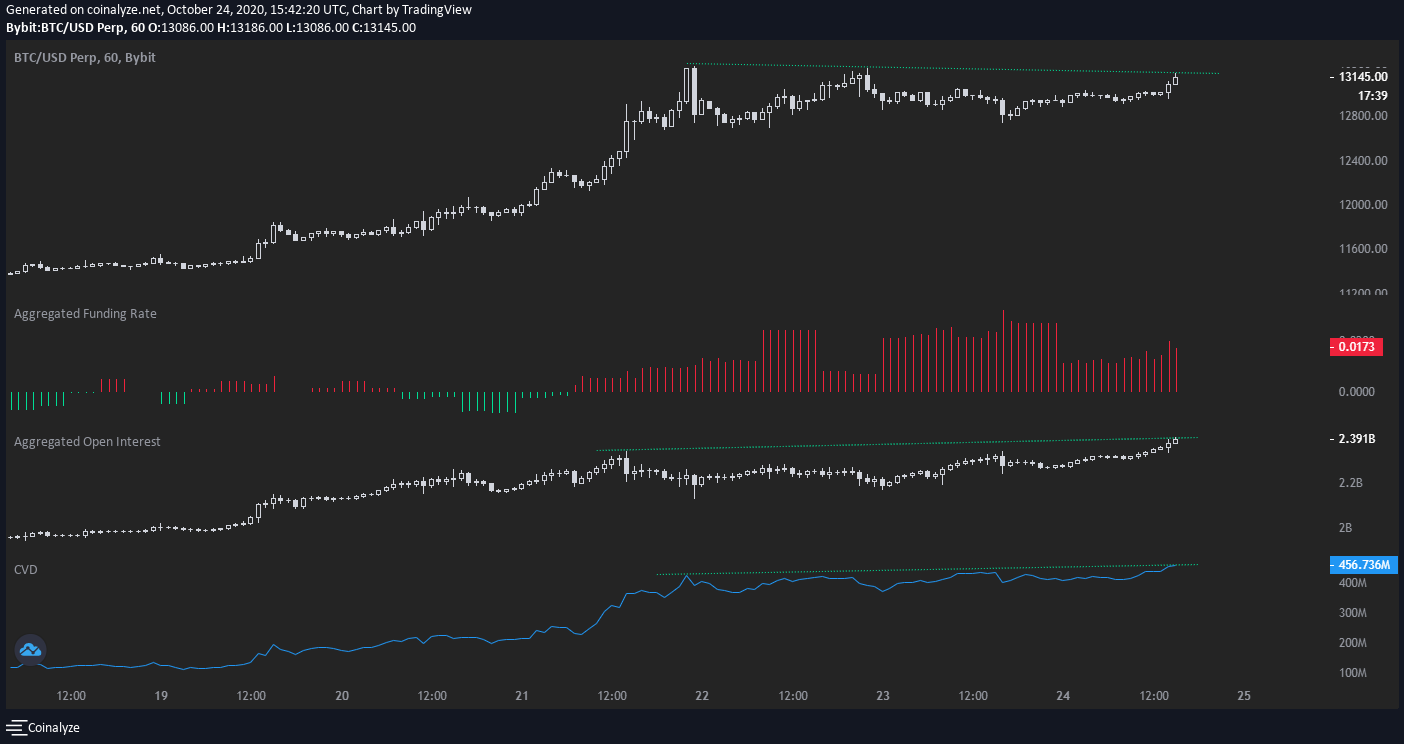Viewport: 1404px width, 744px height.
Task: Click the 17:39 candle countdown label
Action: tap(1372, 96)
